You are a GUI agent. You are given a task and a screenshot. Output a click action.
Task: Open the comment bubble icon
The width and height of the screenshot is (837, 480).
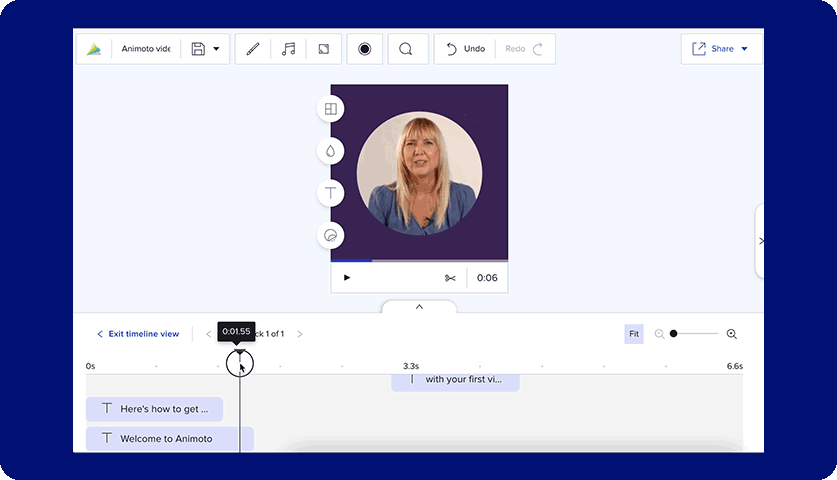pos(406,49)
